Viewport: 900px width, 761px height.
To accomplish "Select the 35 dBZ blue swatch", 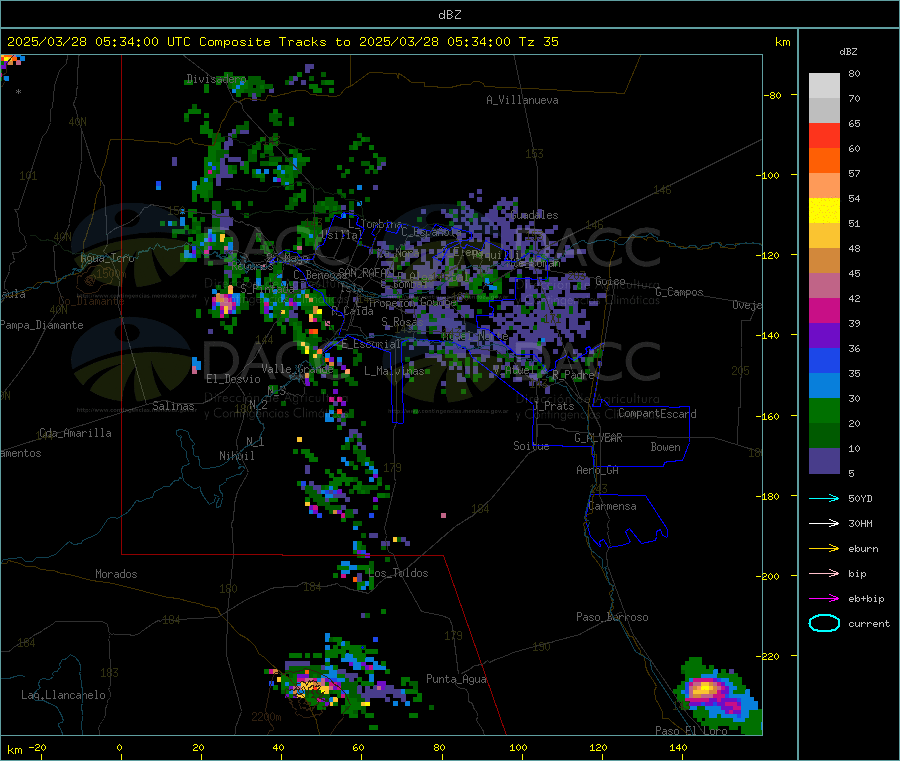I will 824,360.
